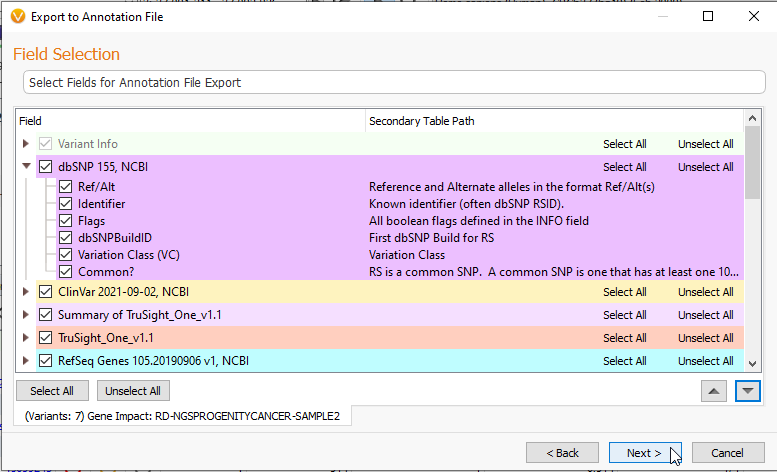Select the Identifier field row label

tap(102, 204)
